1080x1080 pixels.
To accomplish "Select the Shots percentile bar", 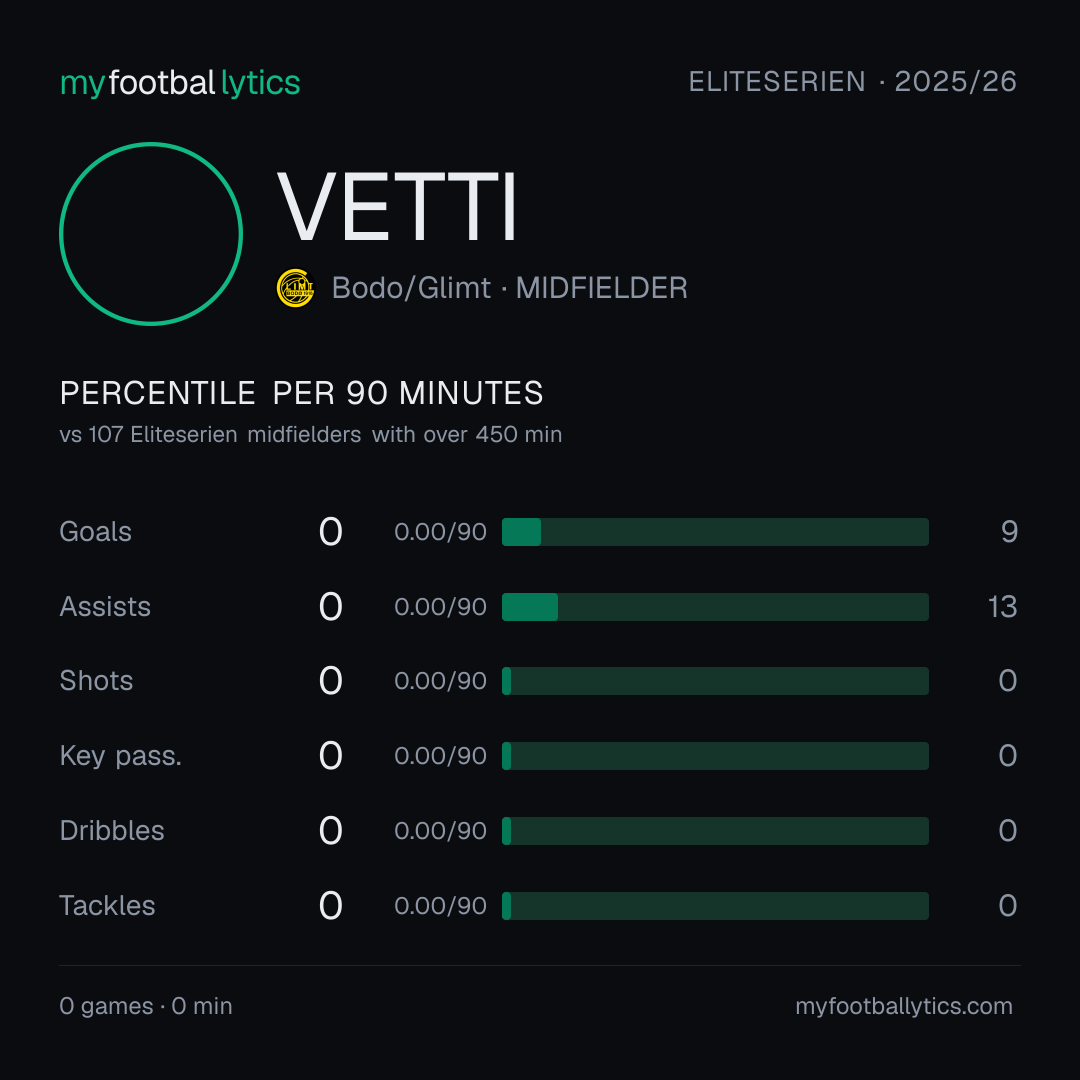I will tap(715, 681).
